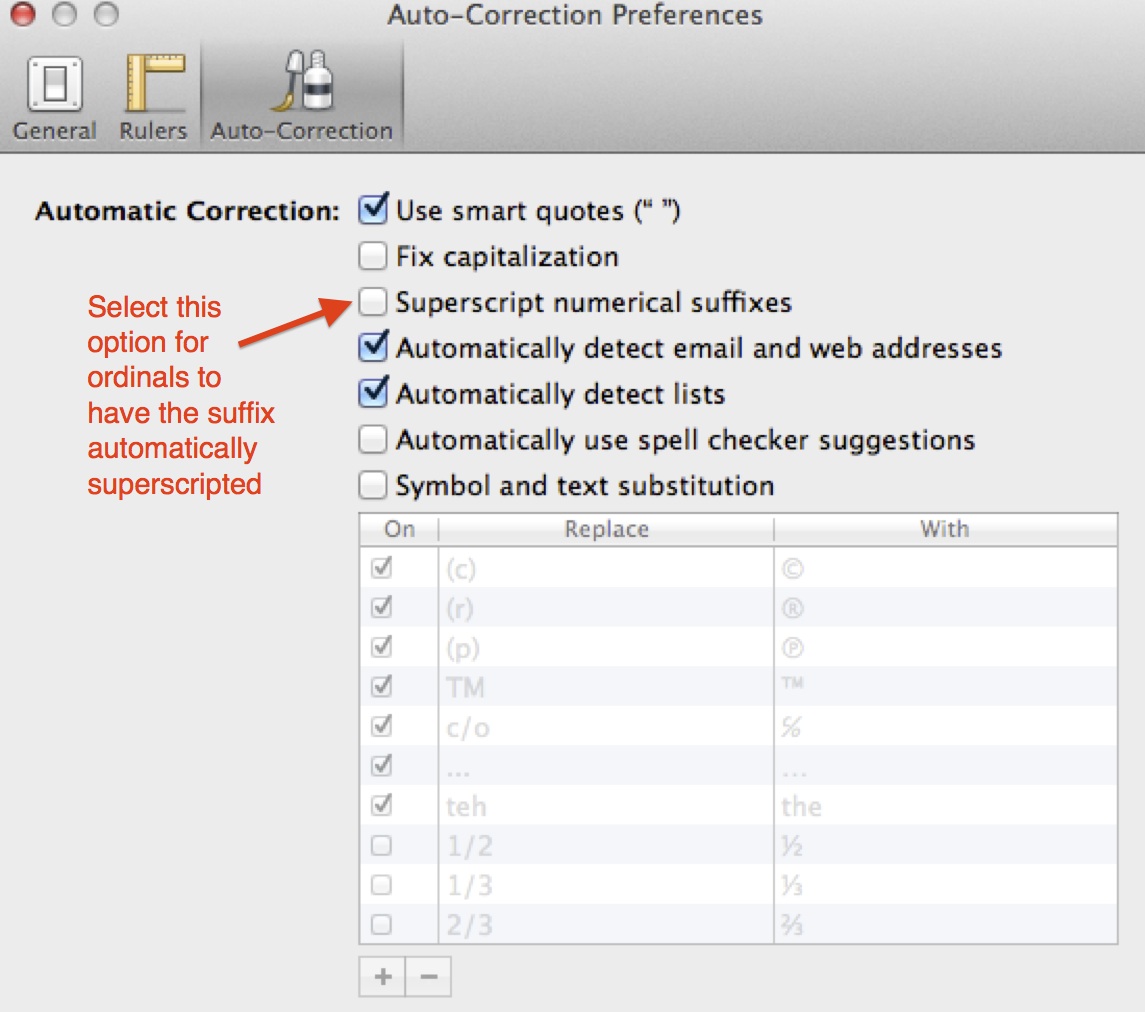Image resolution: width=1145 pixels, height=1012 pixels.
Task: Select the TM replacement row text
Action: [x=466, y=688]
